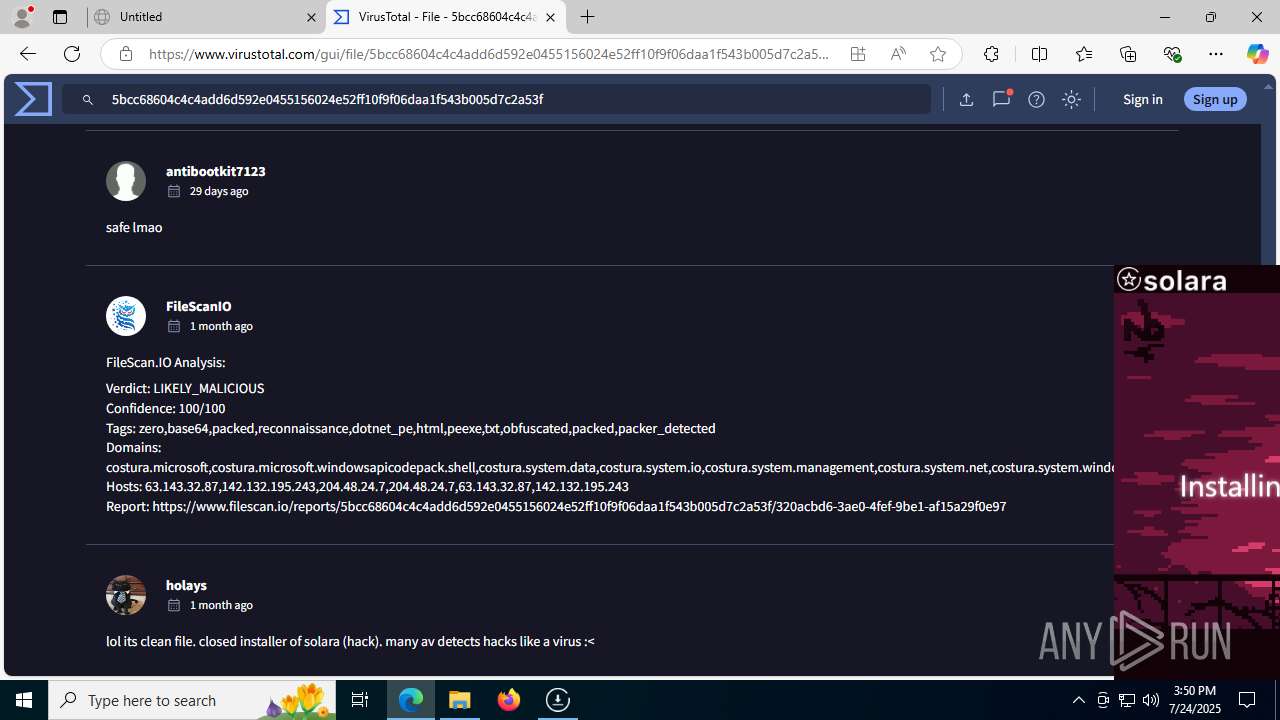This screenshot has width=1280, height=720.
Task: Click calendar icon under FileScanIO name
Action: click(174, 326)
